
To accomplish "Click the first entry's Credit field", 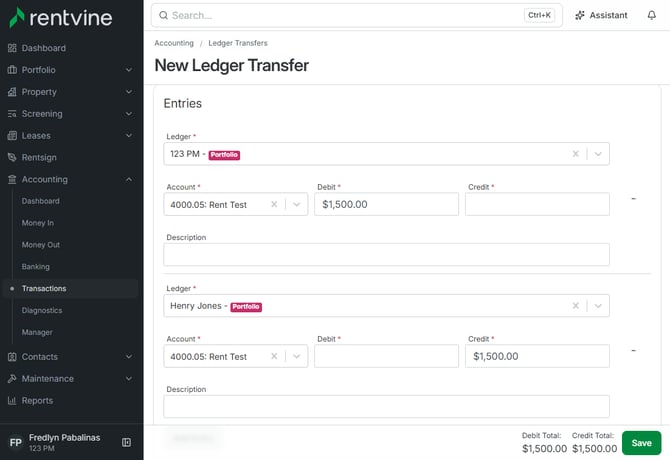I will pos(537,204).
